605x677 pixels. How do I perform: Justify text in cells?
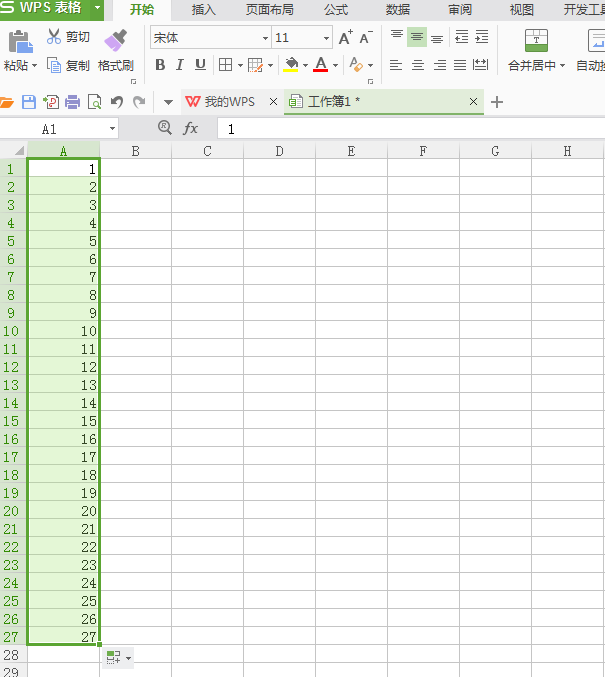tap(460, 65)
